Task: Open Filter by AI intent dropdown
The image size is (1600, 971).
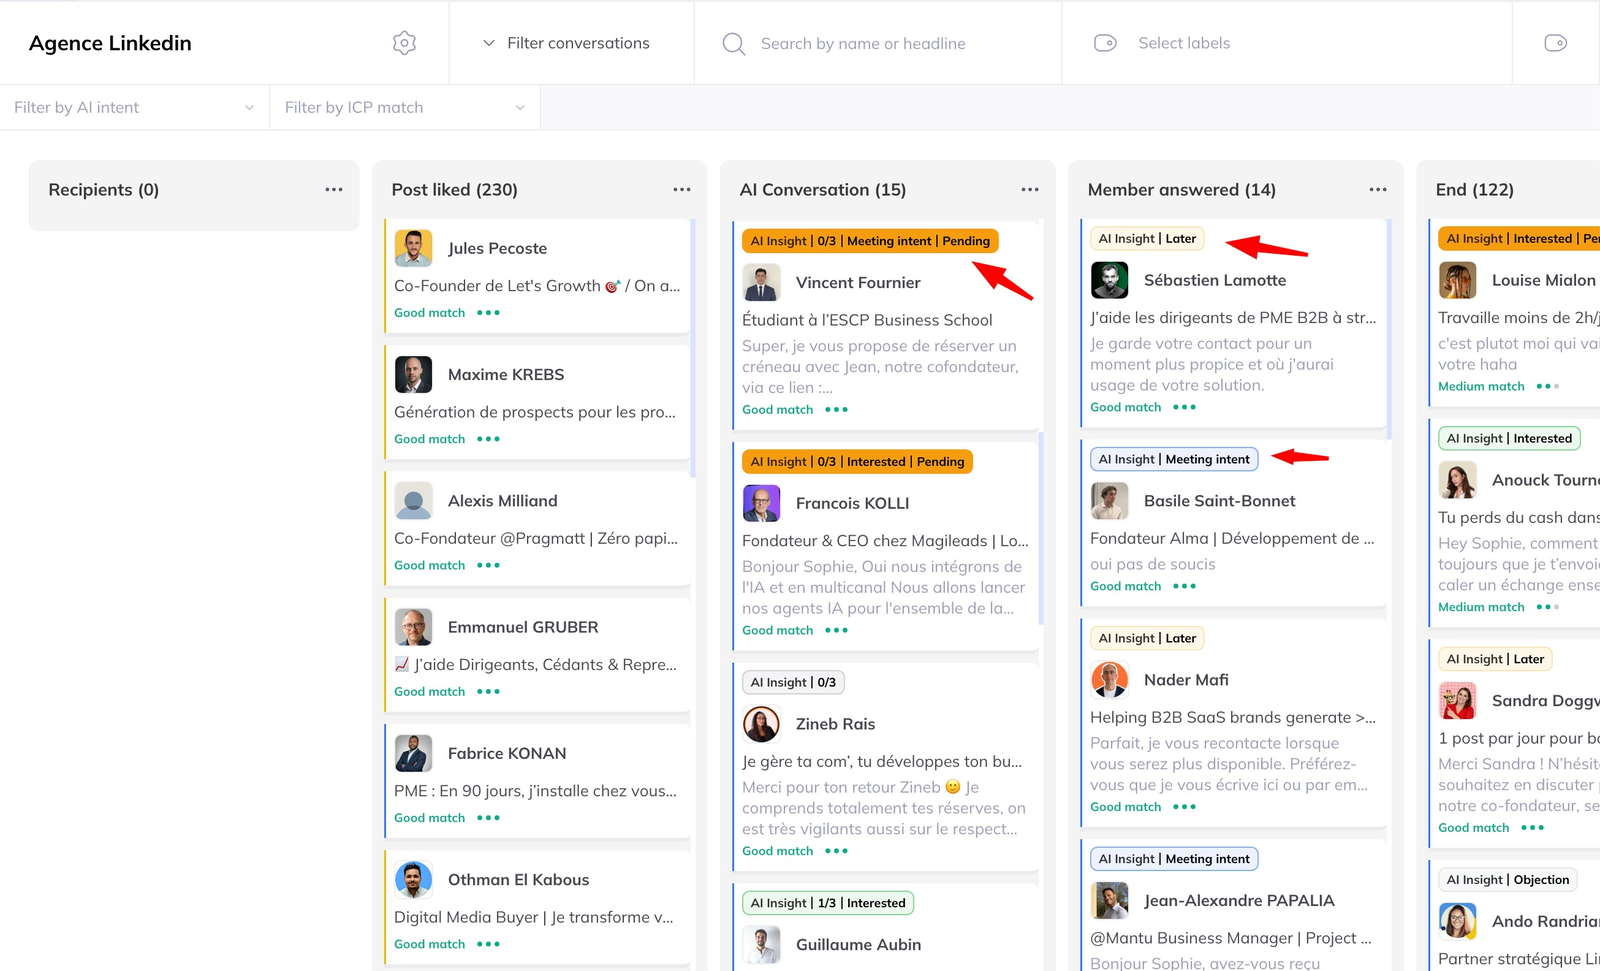Action: (x=134, y=107)
